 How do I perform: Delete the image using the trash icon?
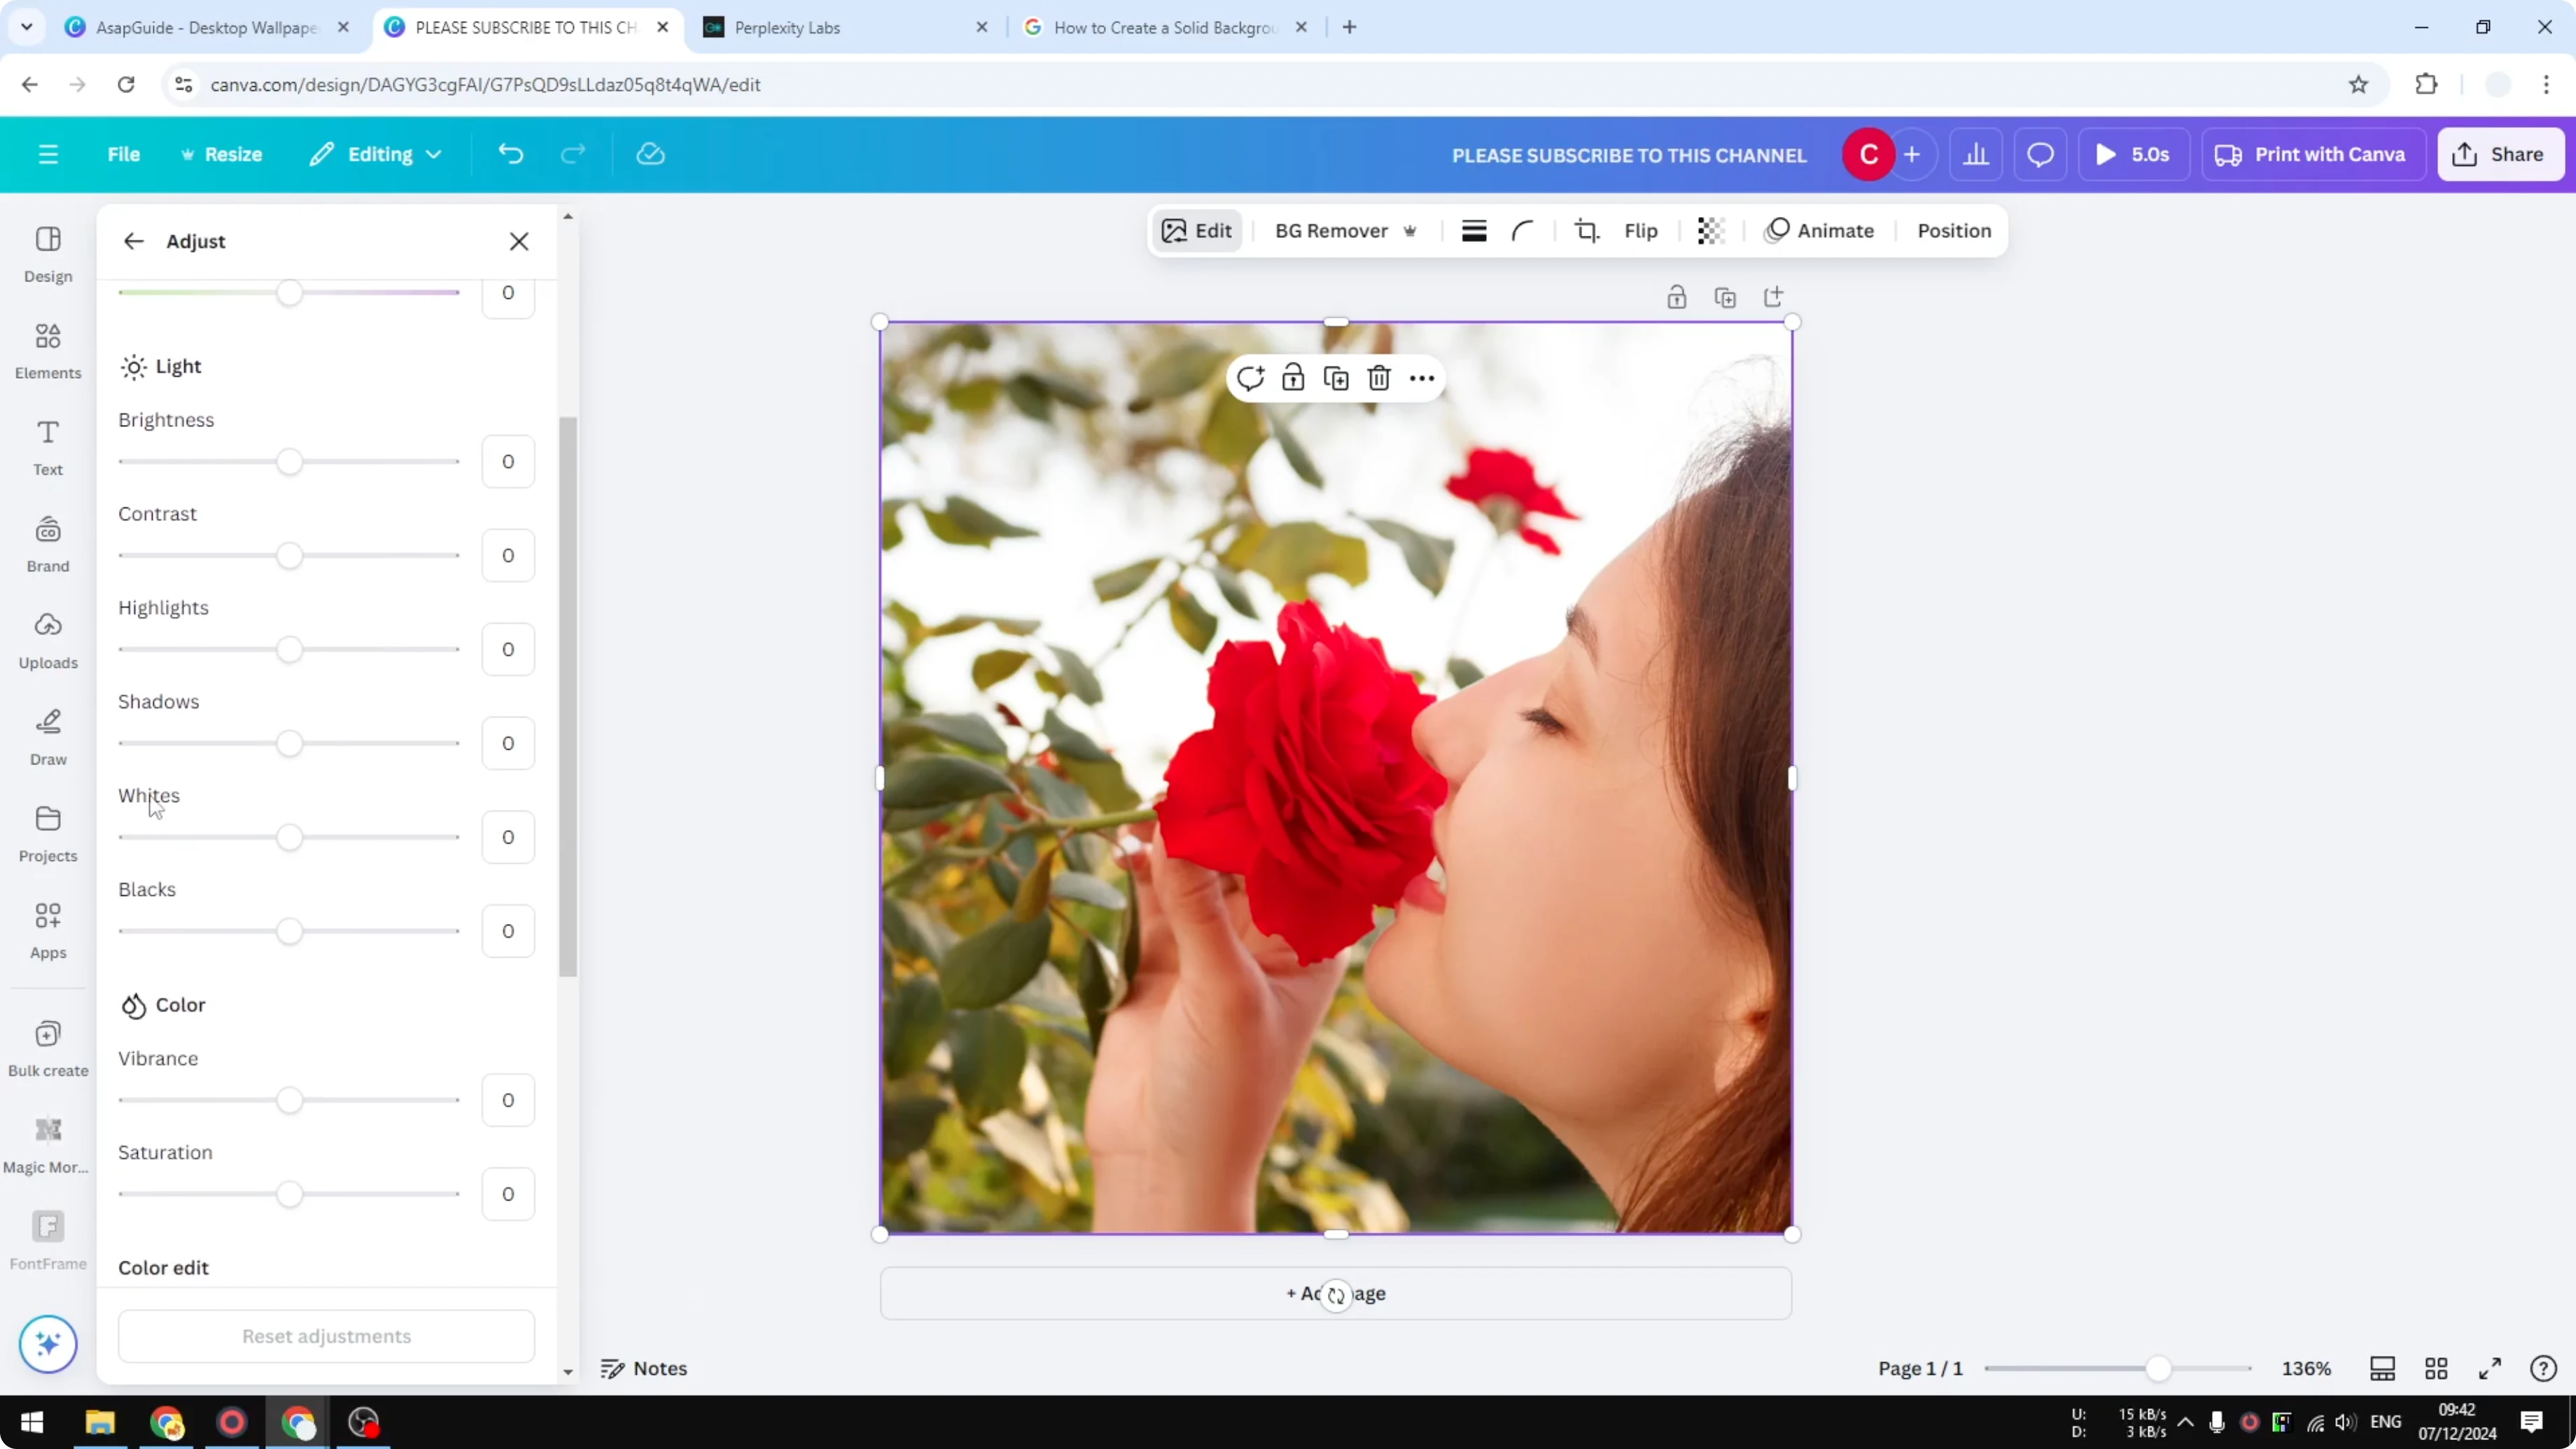pyautogui.click(x=1378, y=377)
